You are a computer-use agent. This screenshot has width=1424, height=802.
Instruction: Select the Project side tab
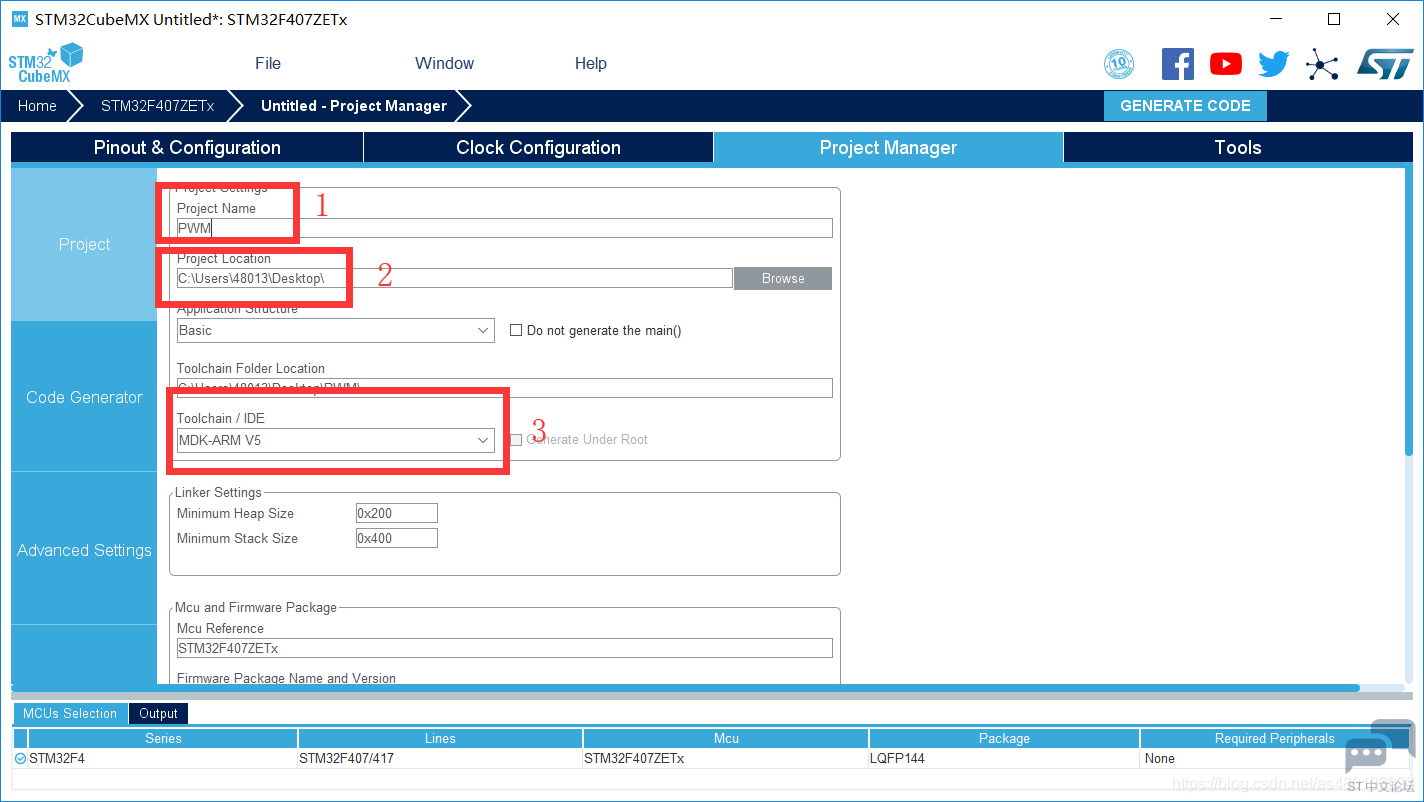(x=84, y=244)
